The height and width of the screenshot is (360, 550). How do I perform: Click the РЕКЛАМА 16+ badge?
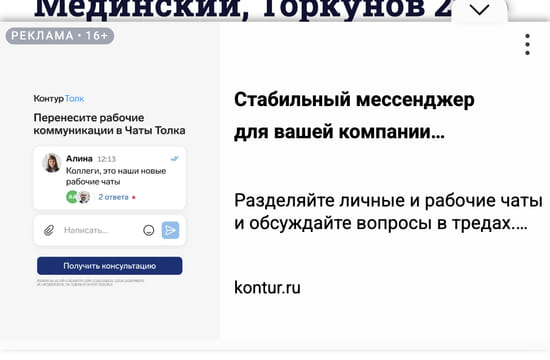60,36
